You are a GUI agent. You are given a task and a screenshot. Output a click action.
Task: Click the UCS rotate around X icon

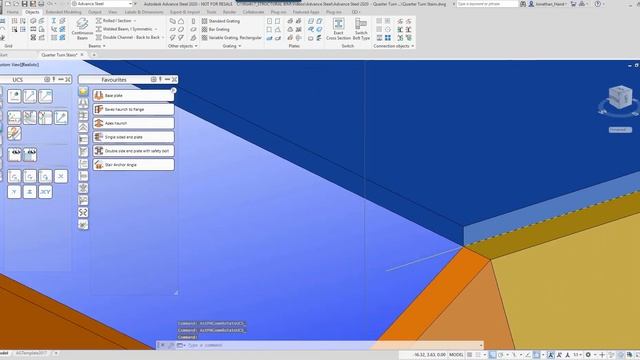point(14,176)
